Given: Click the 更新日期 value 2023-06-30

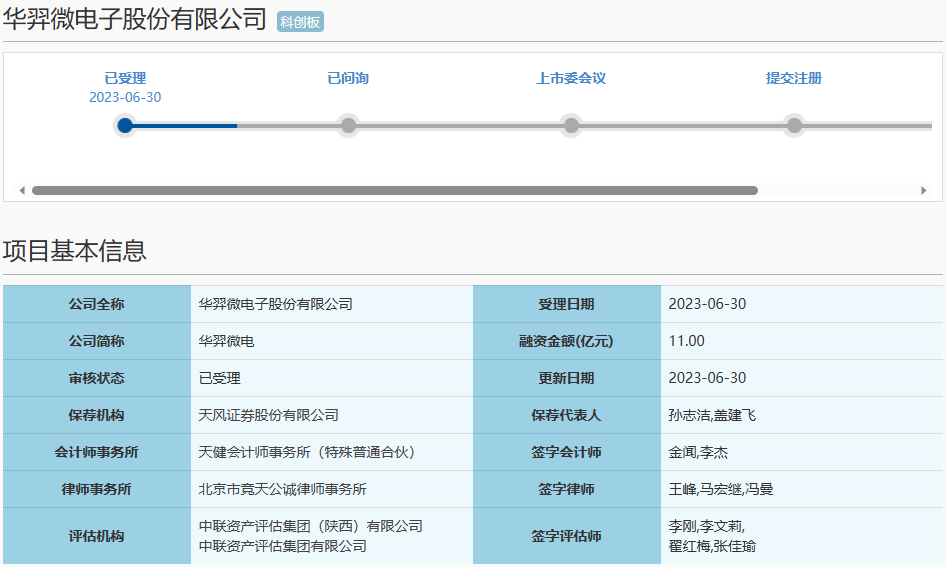Looking at the screenshot, I should tap(707, 378).
